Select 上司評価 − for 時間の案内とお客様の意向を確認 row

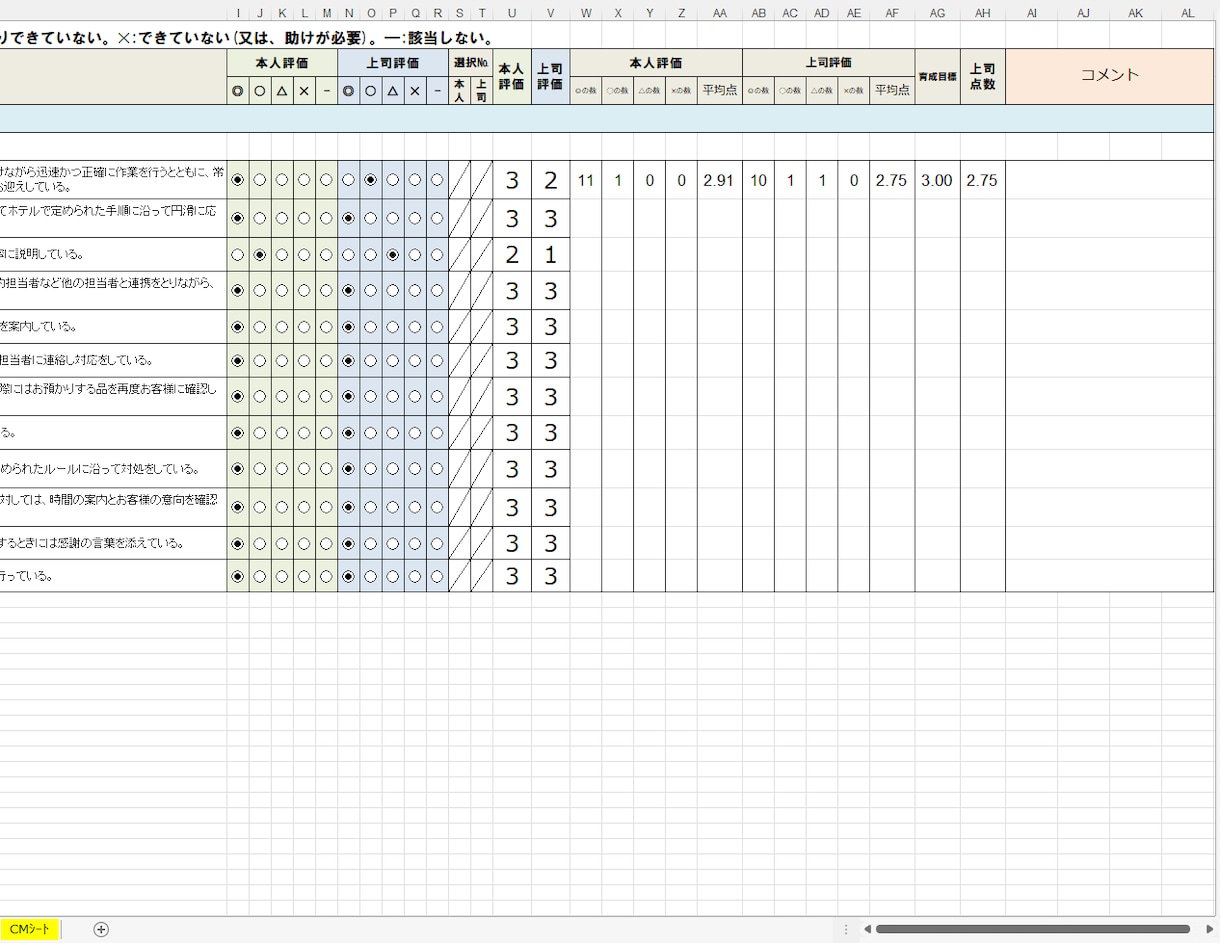[437, 507]
